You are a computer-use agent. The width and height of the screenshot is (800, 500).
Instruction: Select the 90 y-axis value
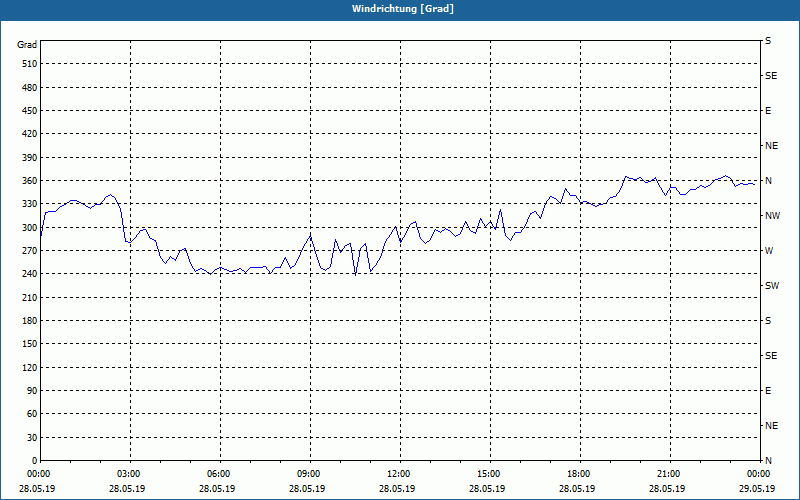tap(32, 391)
